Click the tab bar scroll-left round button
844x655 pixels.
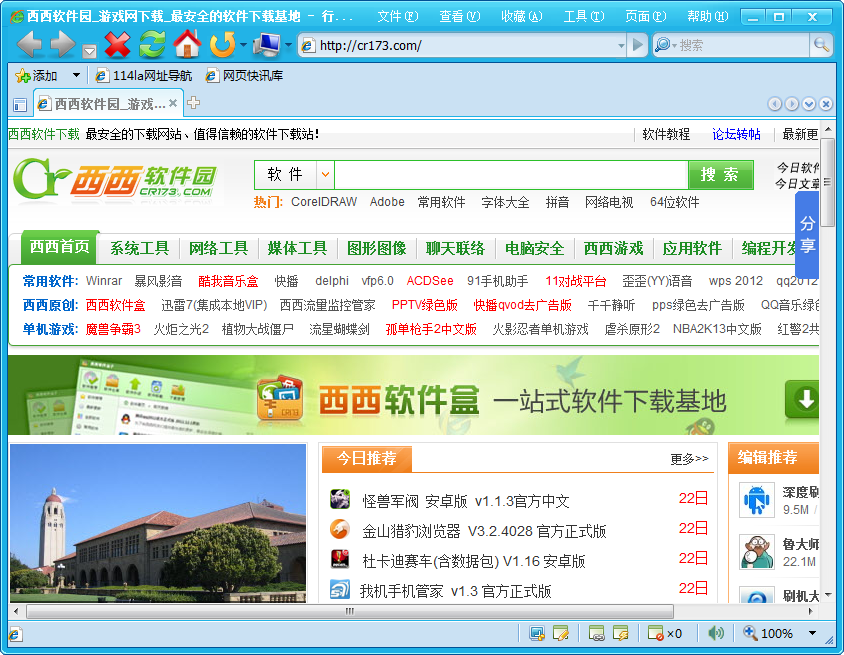click(775, 104)
